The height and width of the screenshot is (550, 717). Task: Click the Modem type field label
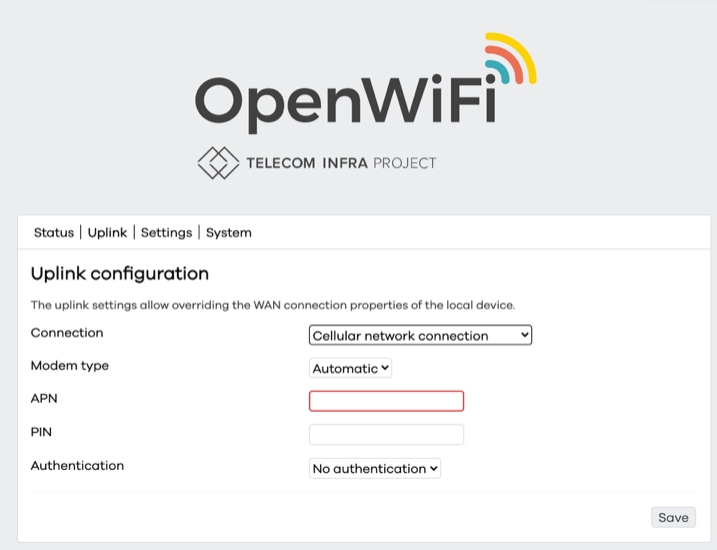tap(70, 366)
